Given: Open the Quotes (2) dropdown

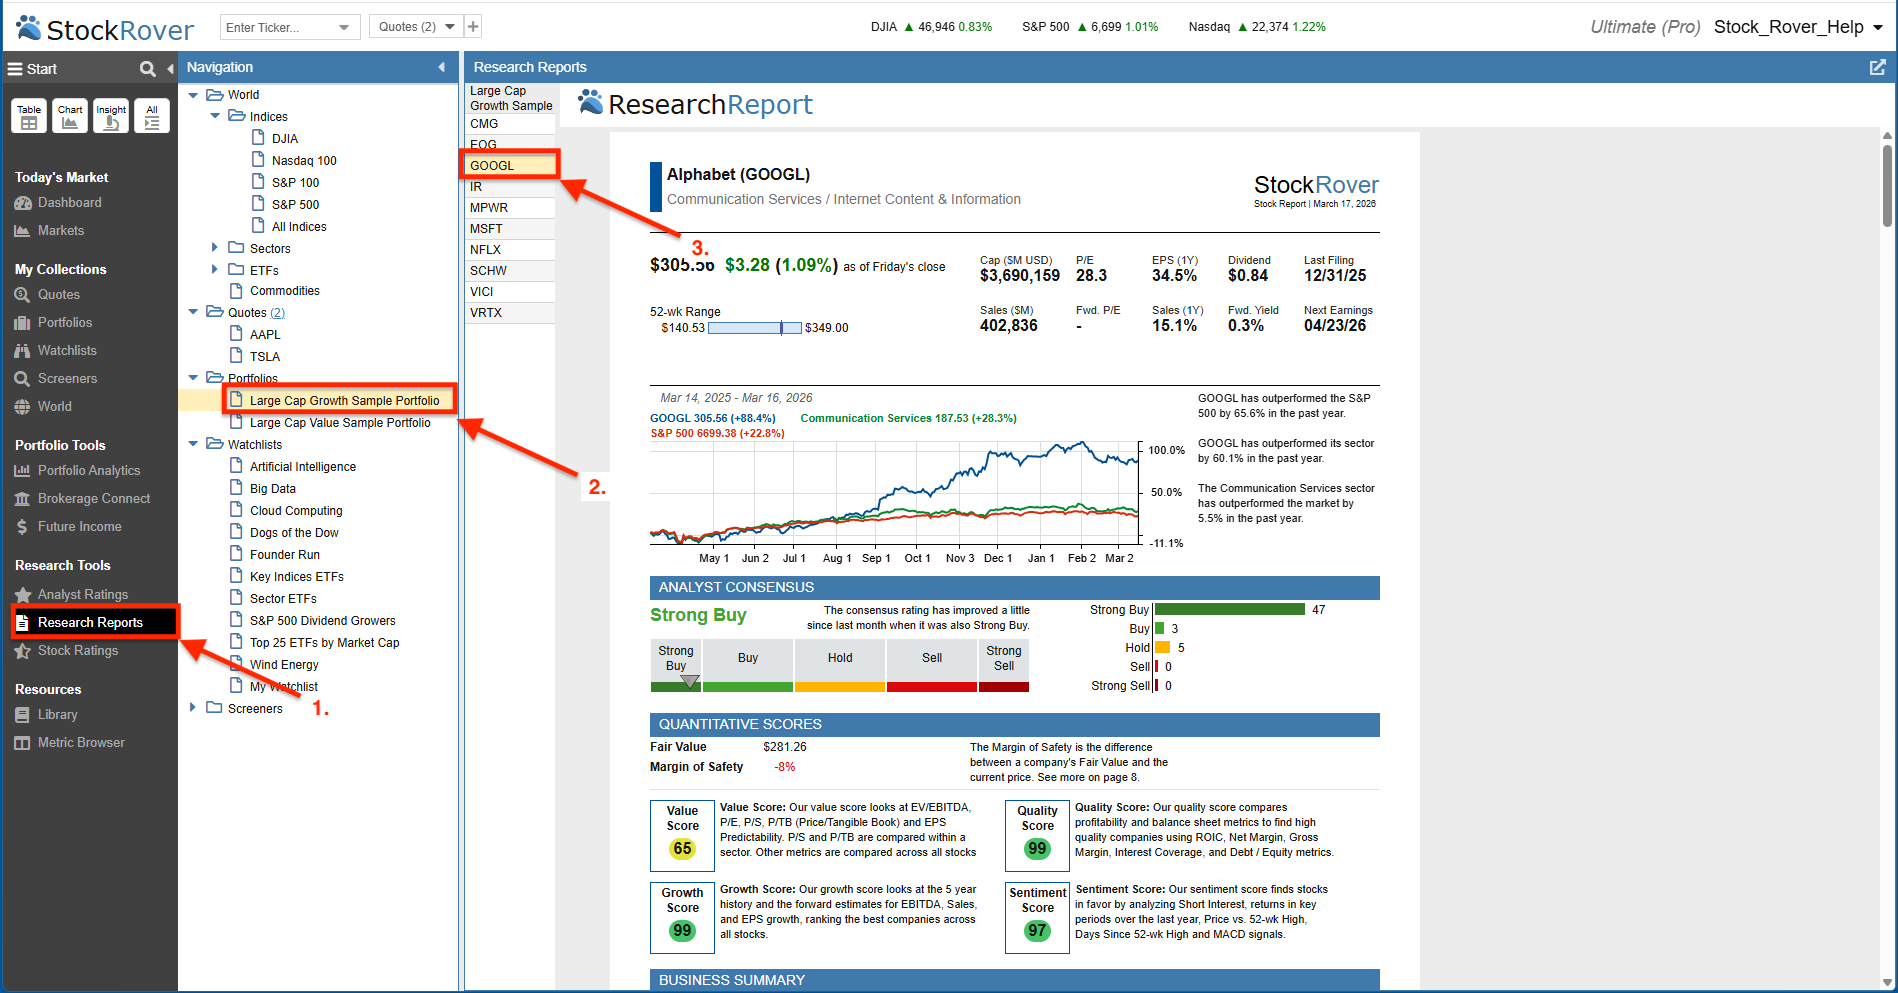Looking at the screenshot, I should point(415,27).
